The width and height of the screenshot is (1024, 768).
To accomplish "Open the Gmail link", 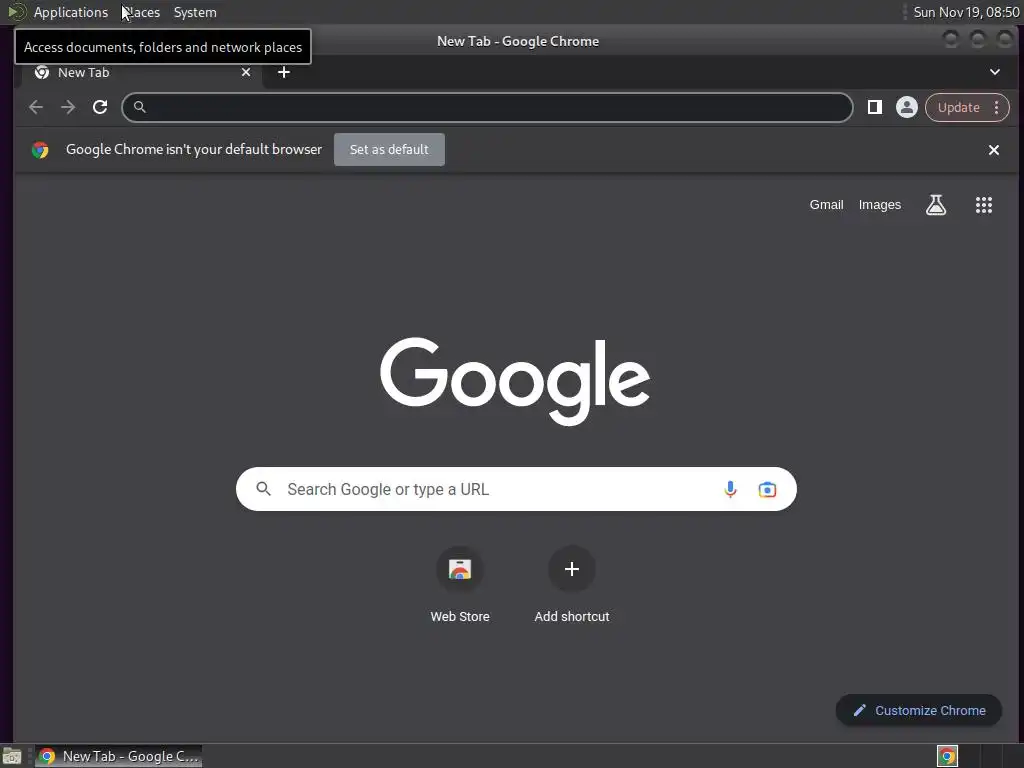I will tap(826, 205).
